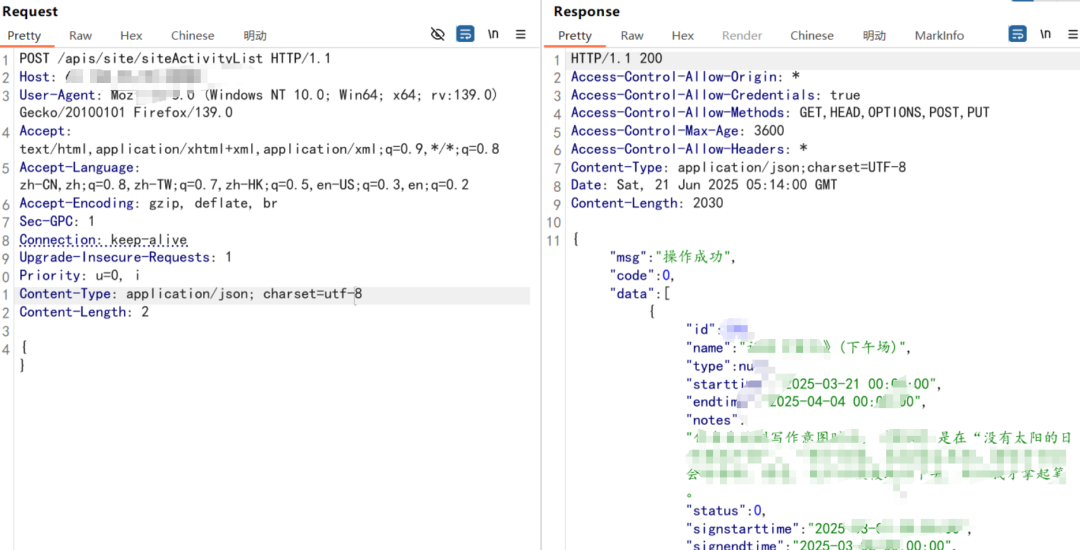Switch Request view to Raw tab

coord(81,36)
